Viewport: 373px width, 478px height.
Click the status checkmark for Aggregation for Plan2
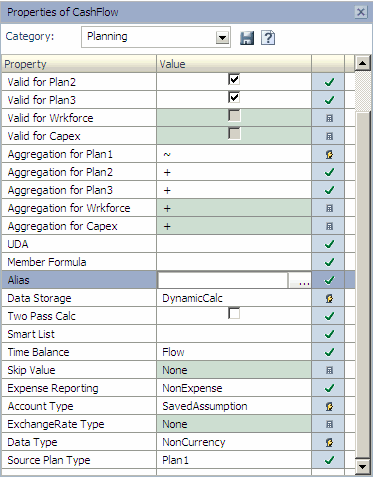(x=329, y=172)
